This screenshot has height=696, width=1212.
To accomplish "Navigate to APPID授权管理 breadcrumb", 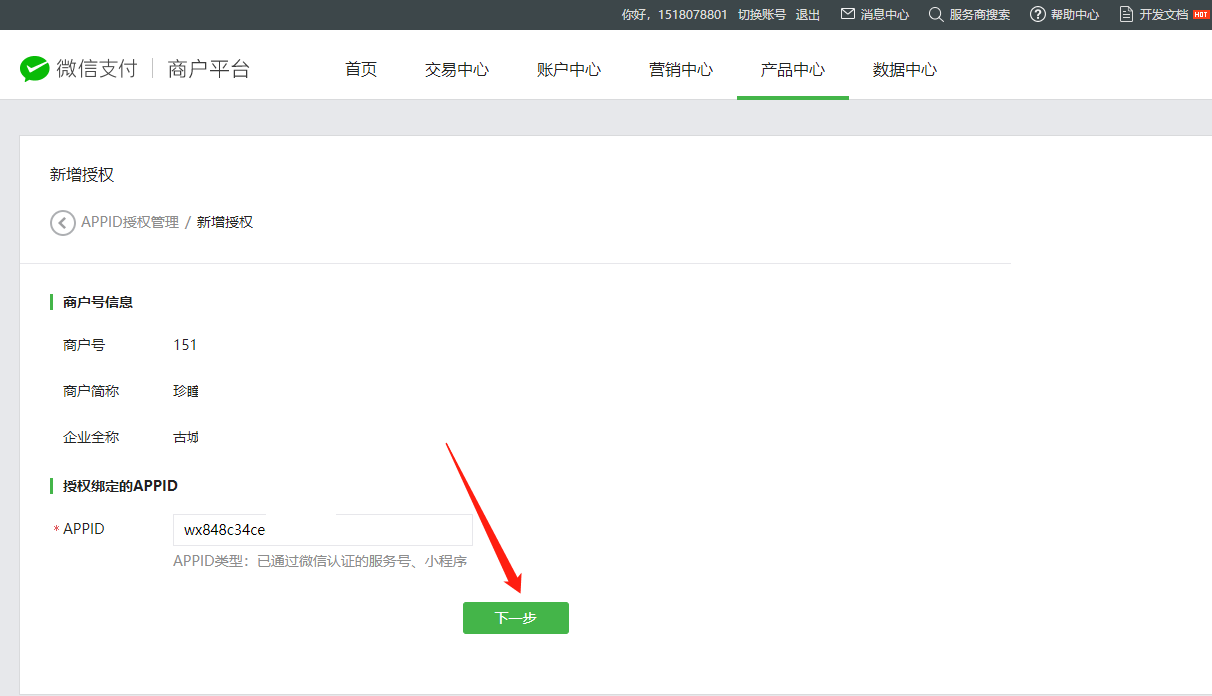I will [130, 222].
